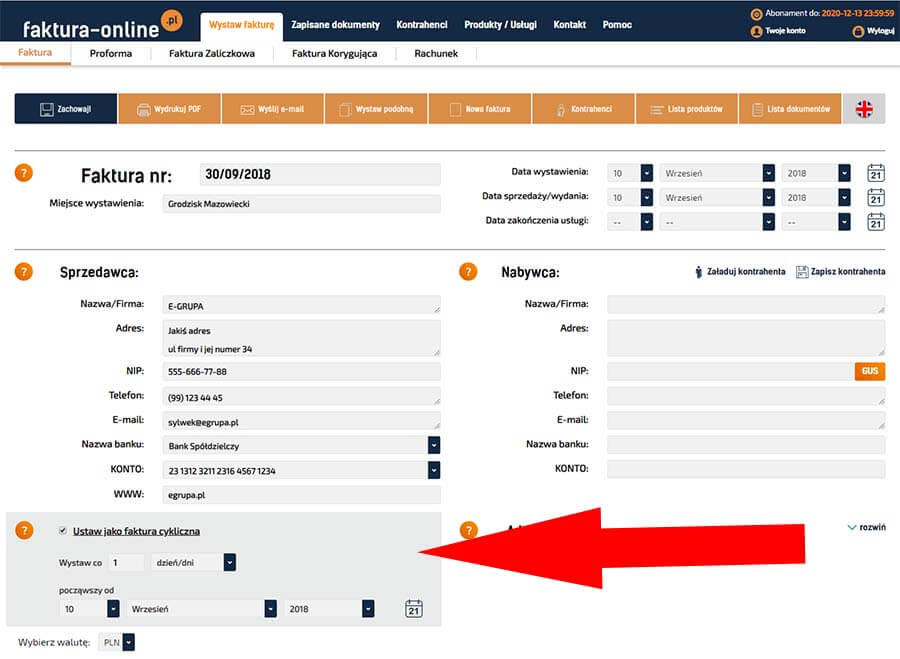Viewport: 900px width, 659px height.
Task: Click the Zachowaj save button
Action: (66, 108)
